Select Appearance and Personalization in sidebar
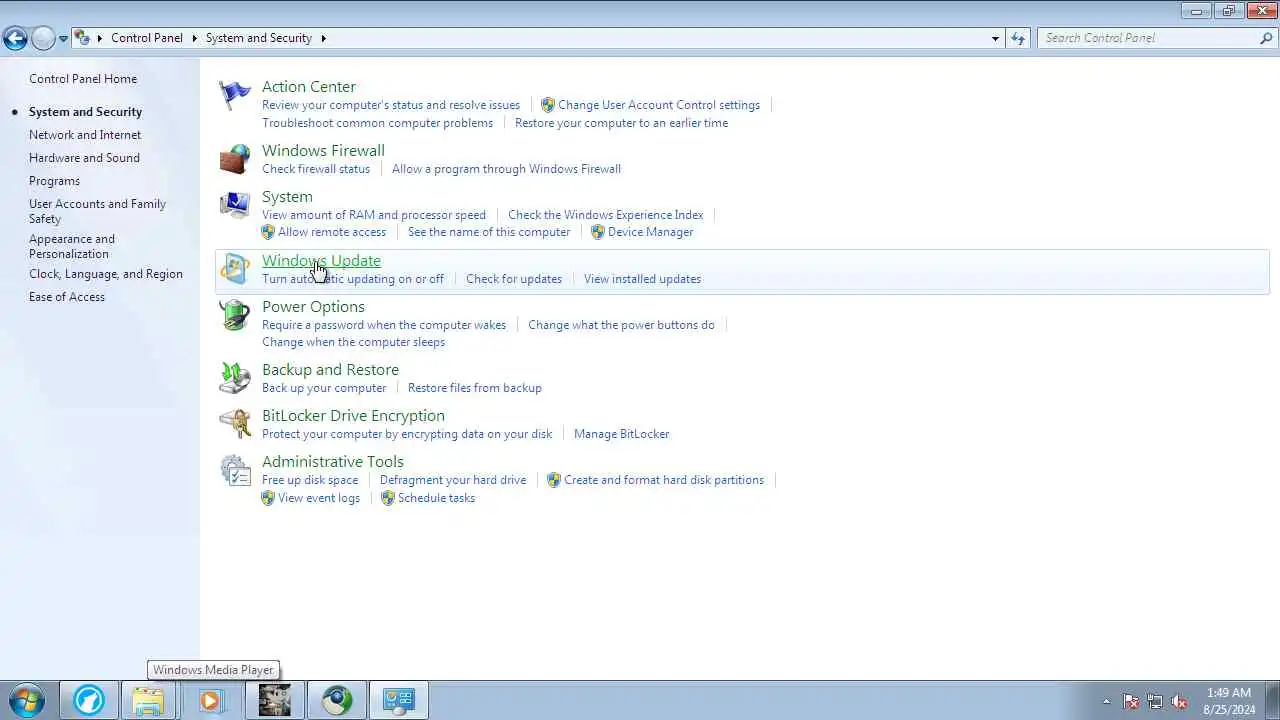 pos(72,246)
